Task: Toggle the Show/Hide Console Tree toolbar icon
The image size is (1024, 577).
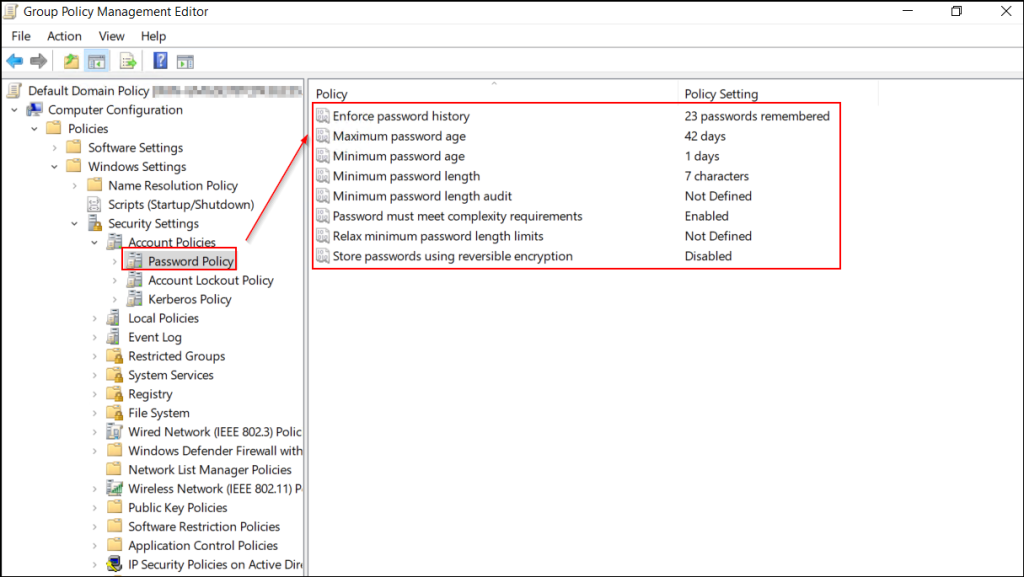Action: click(95, 60)
